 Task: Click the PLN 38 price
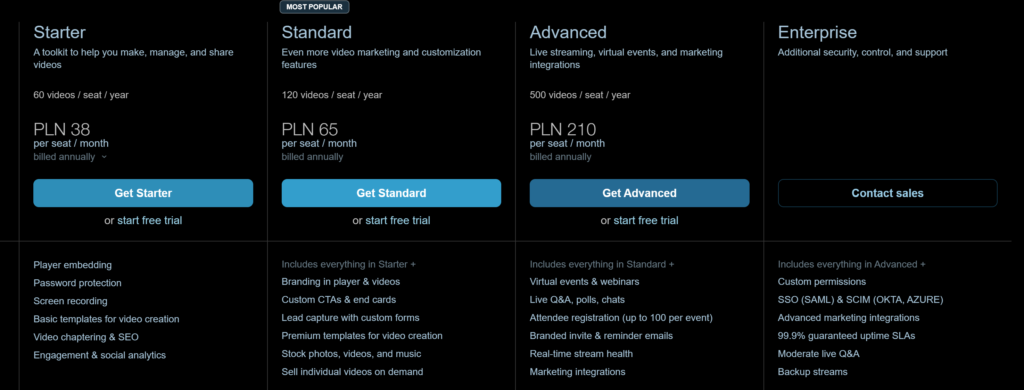pos(62,129)
